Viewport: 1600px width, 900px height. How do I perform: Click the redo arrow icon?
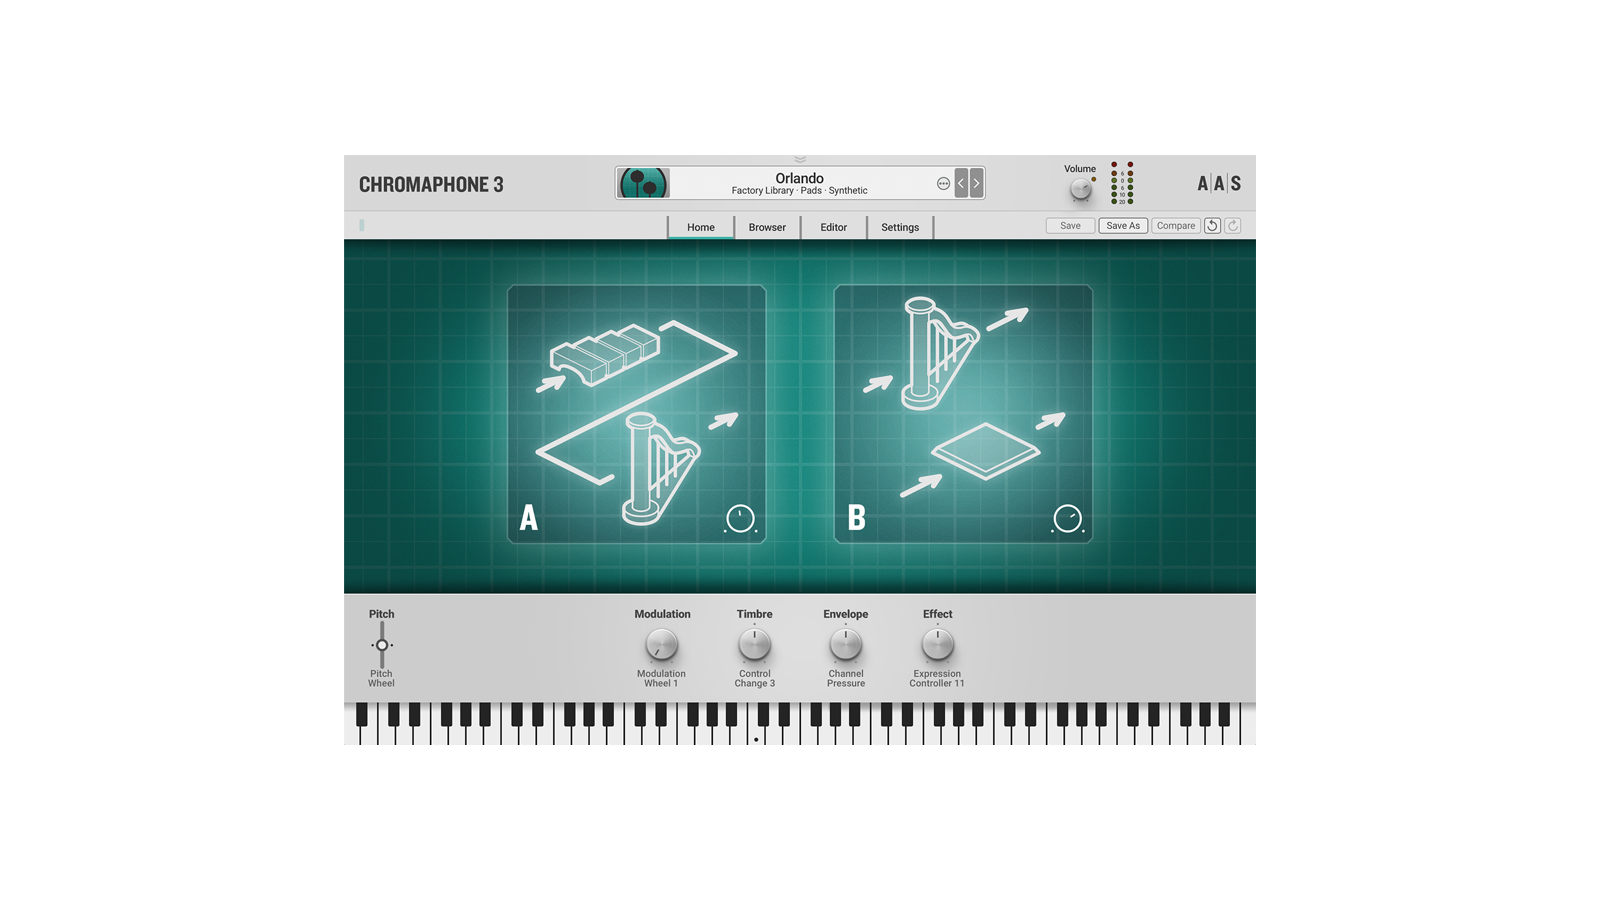coord(1233,226)
